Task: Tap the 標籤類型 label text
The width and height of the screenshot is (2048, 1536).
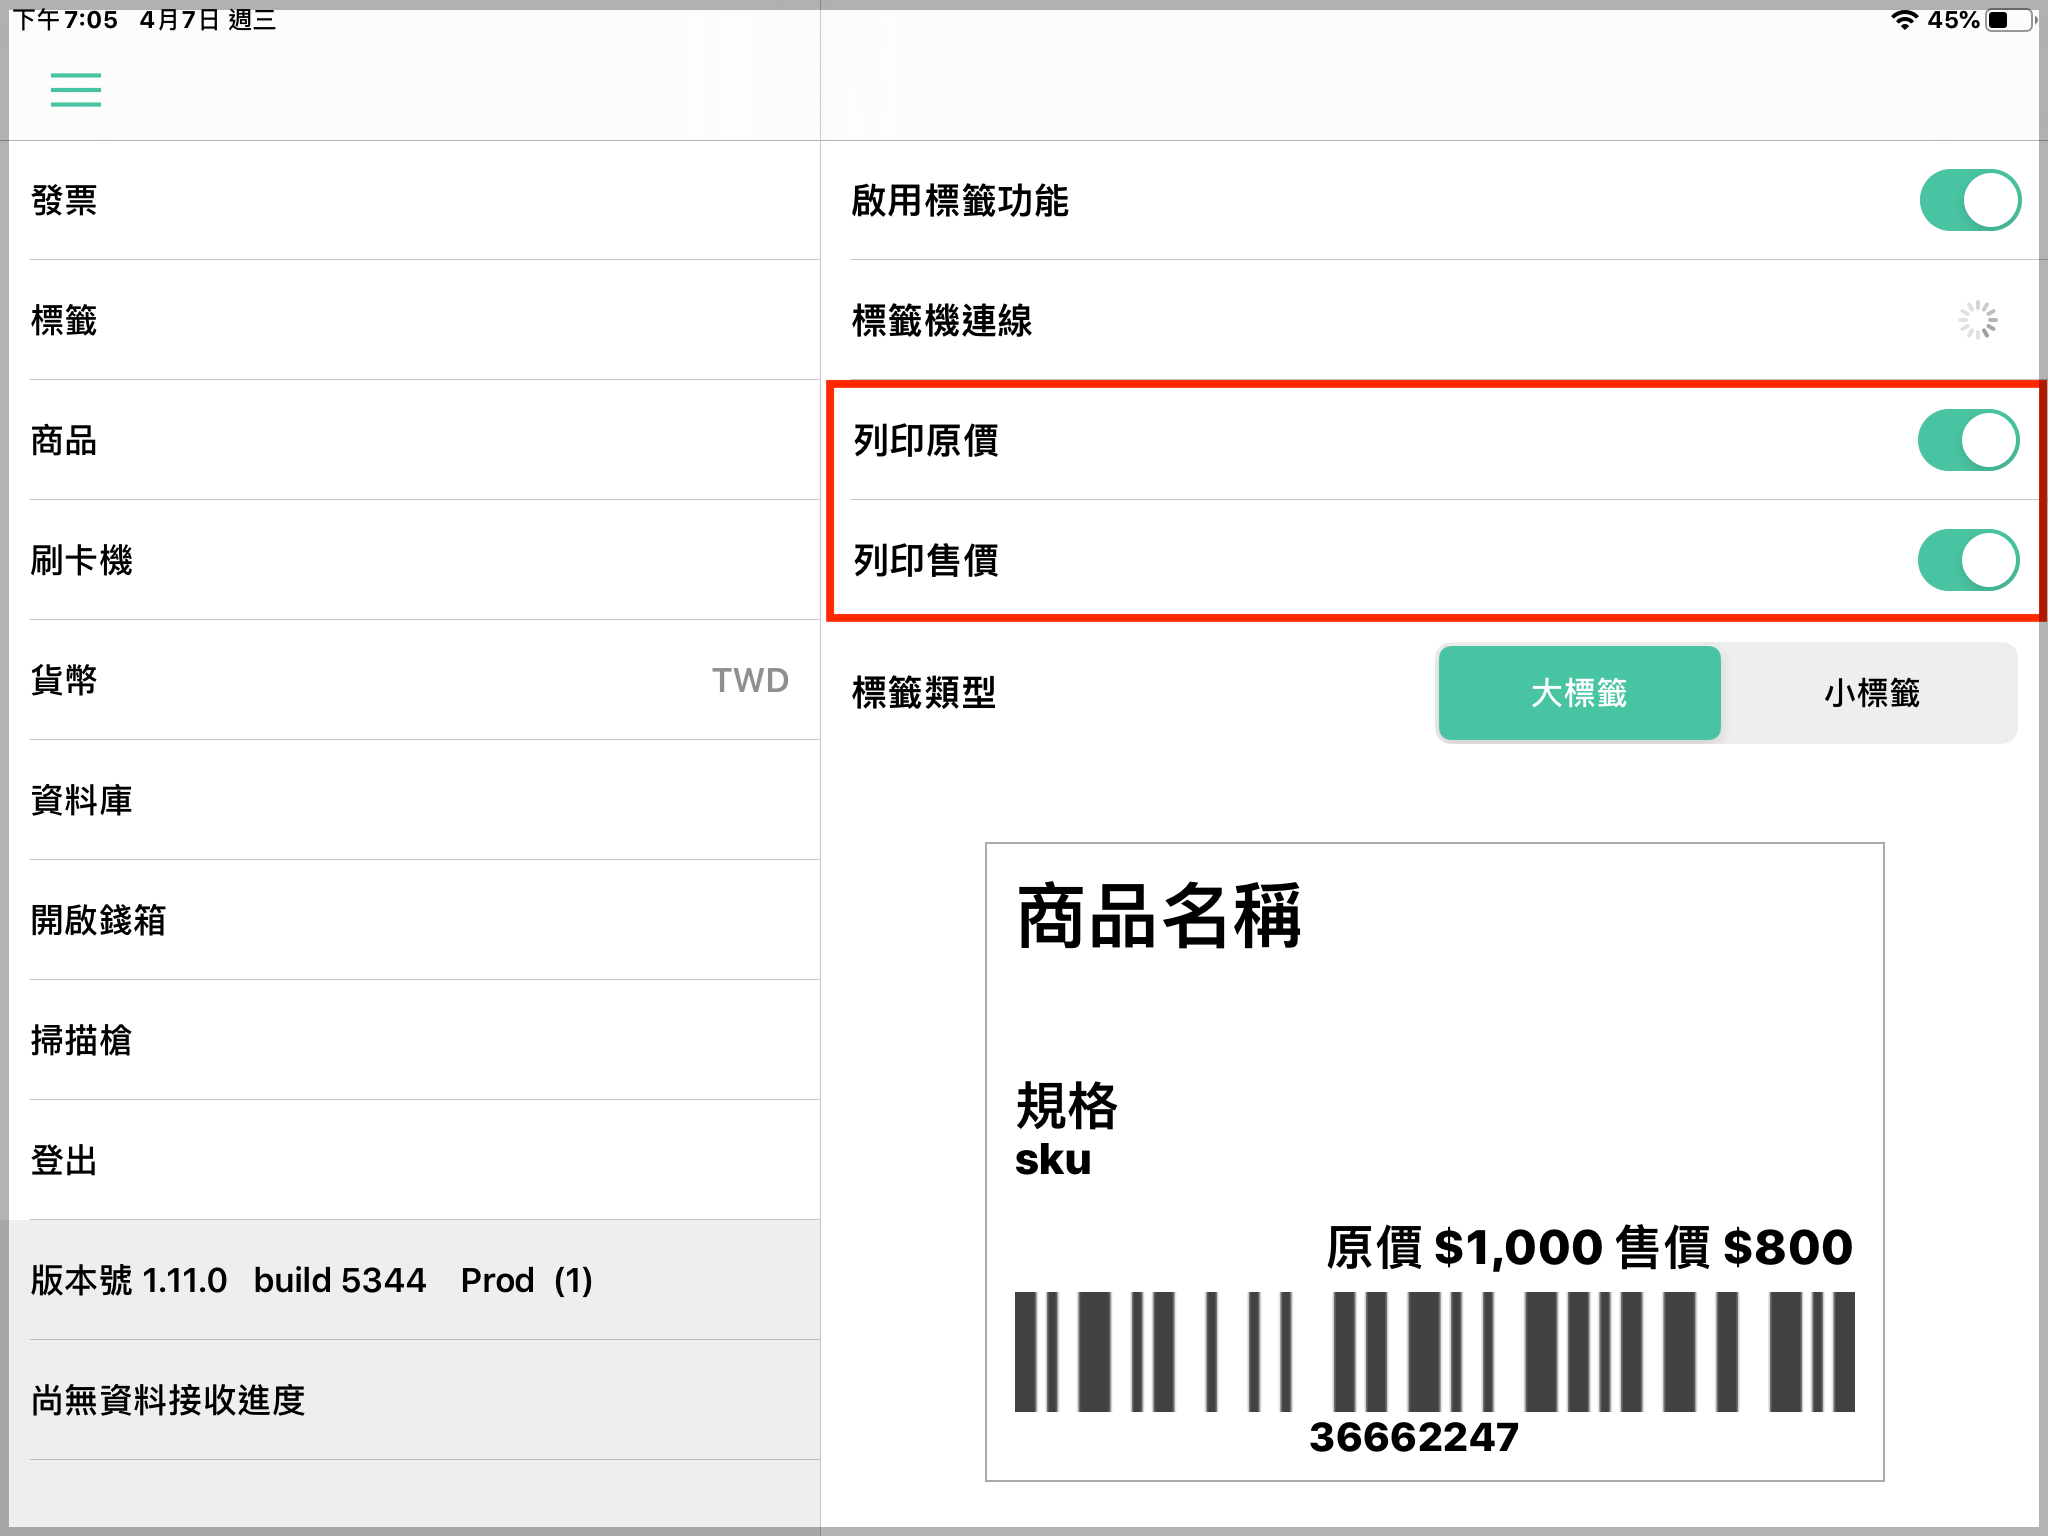Action: click(924, 692)
